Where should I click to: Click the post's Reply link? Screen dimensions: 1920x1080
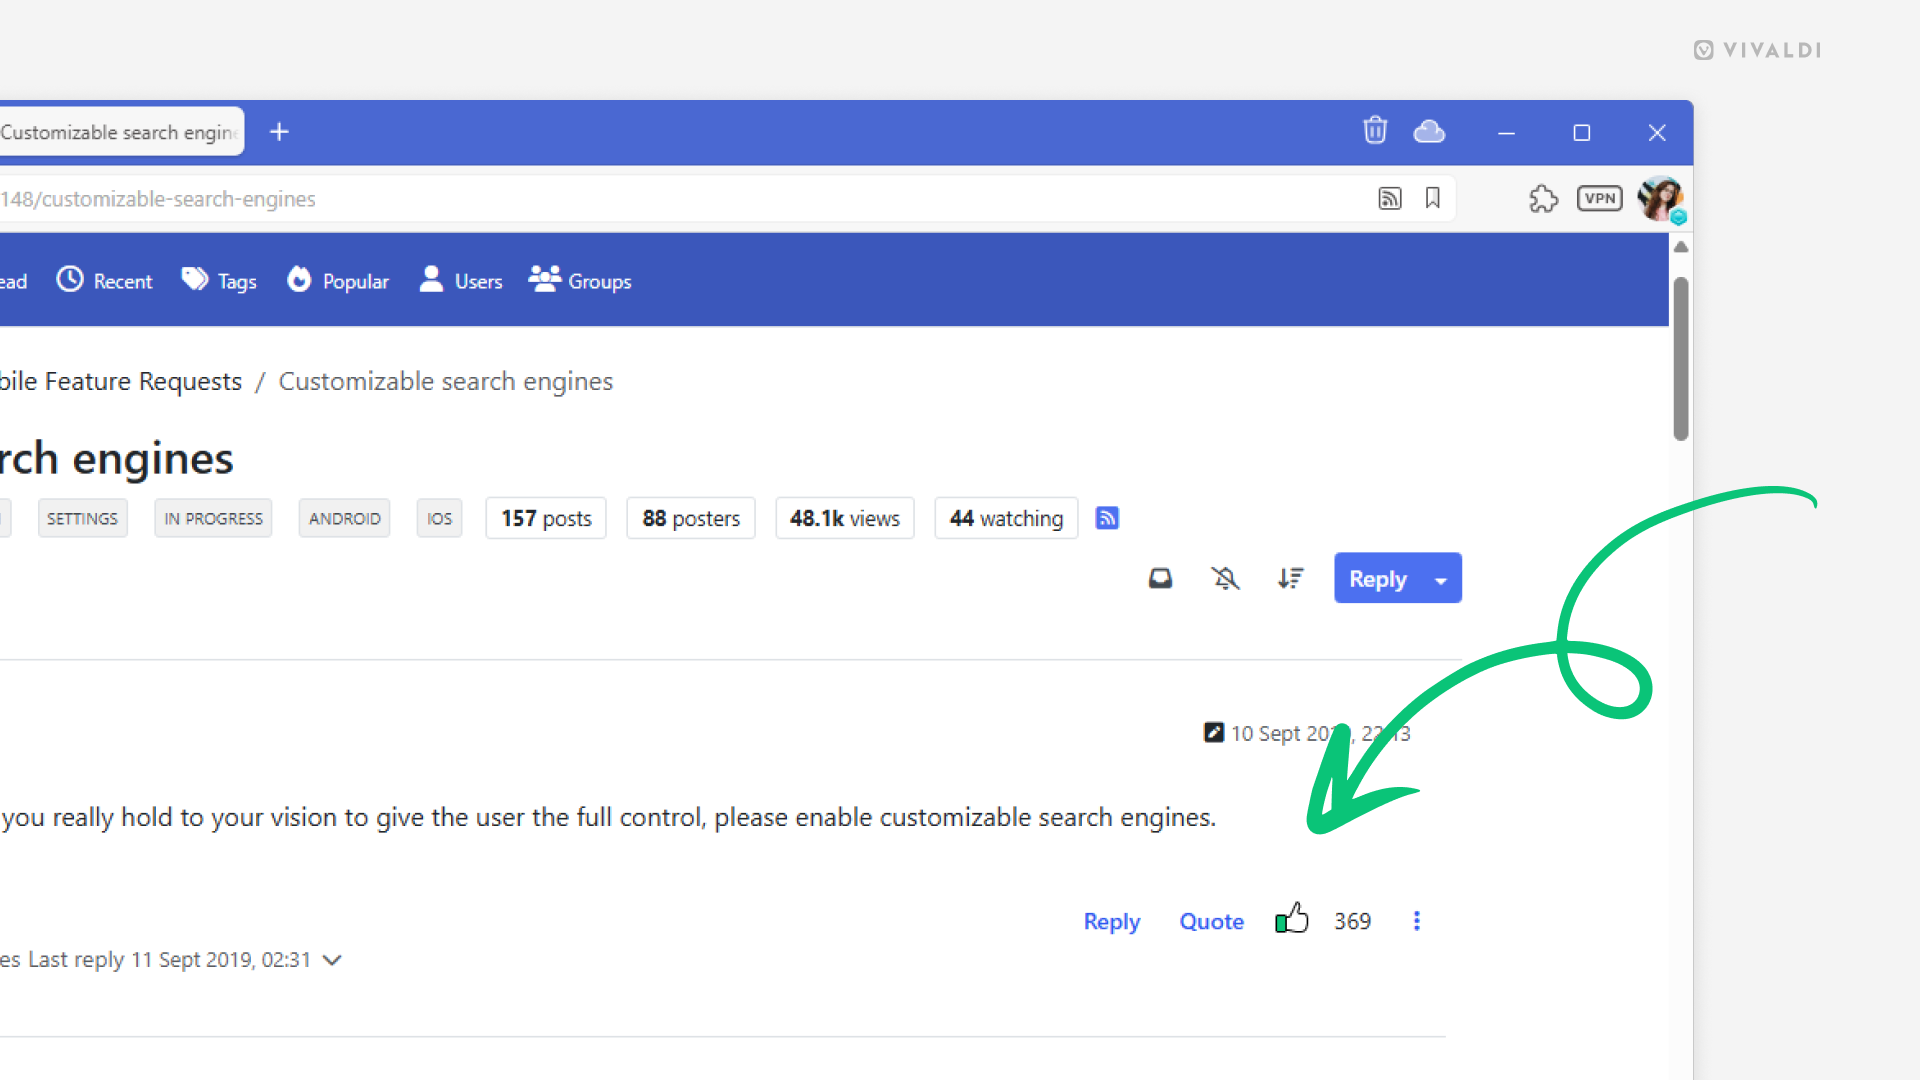pos(1112,921)
